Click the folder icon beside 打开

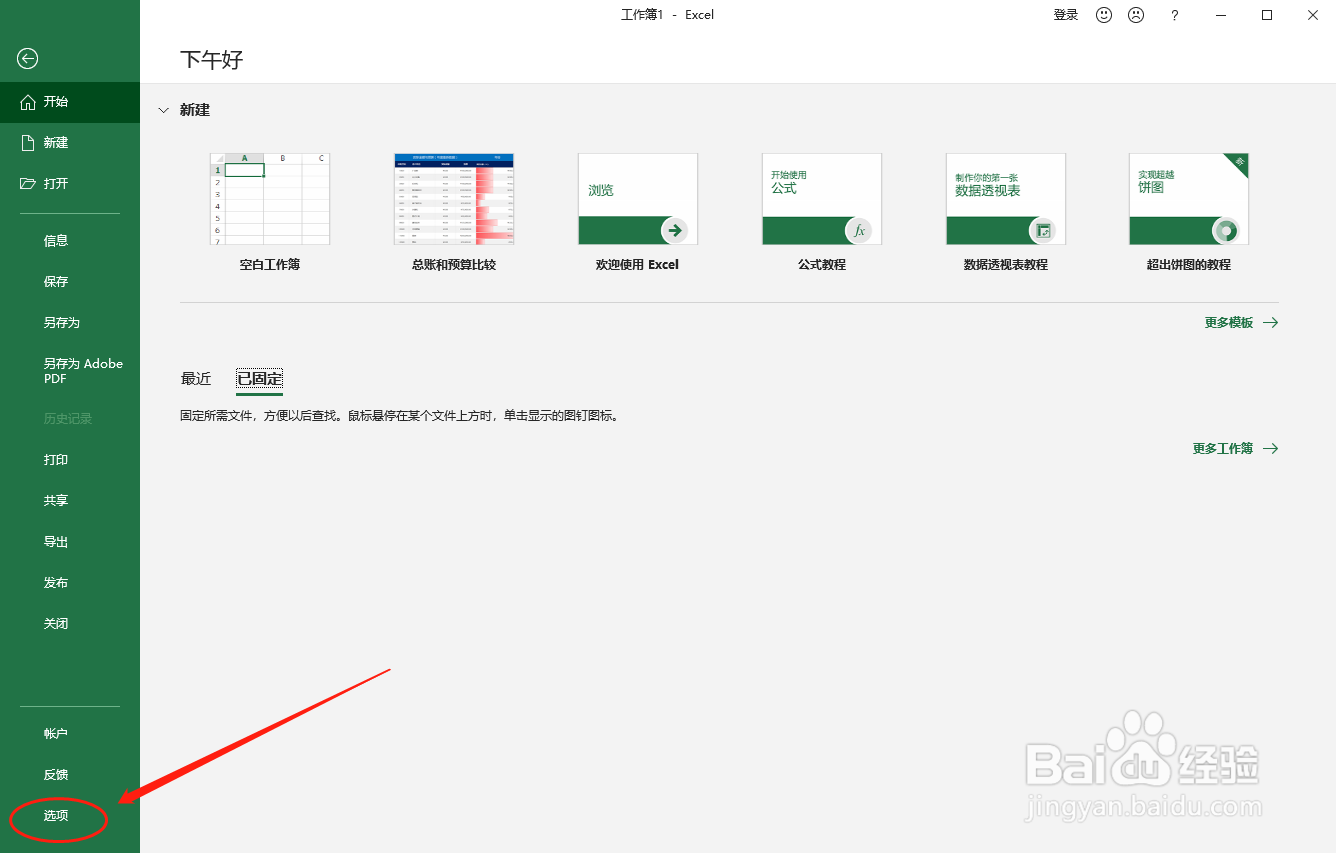28,184
